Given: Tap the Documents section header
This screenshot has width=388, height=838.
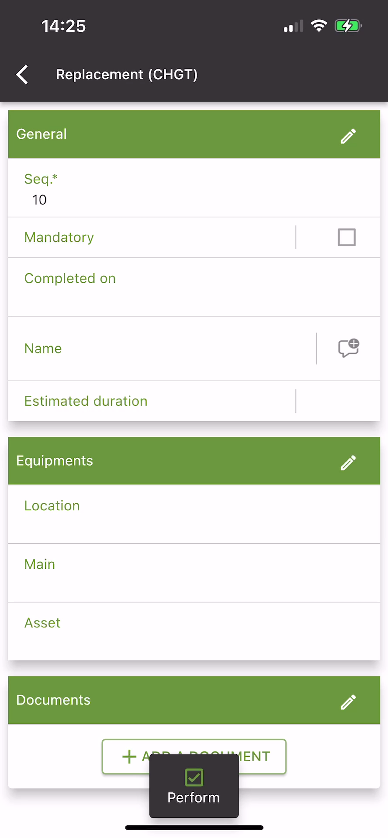Looking at the screenshot, I should (x=194, y=700).
